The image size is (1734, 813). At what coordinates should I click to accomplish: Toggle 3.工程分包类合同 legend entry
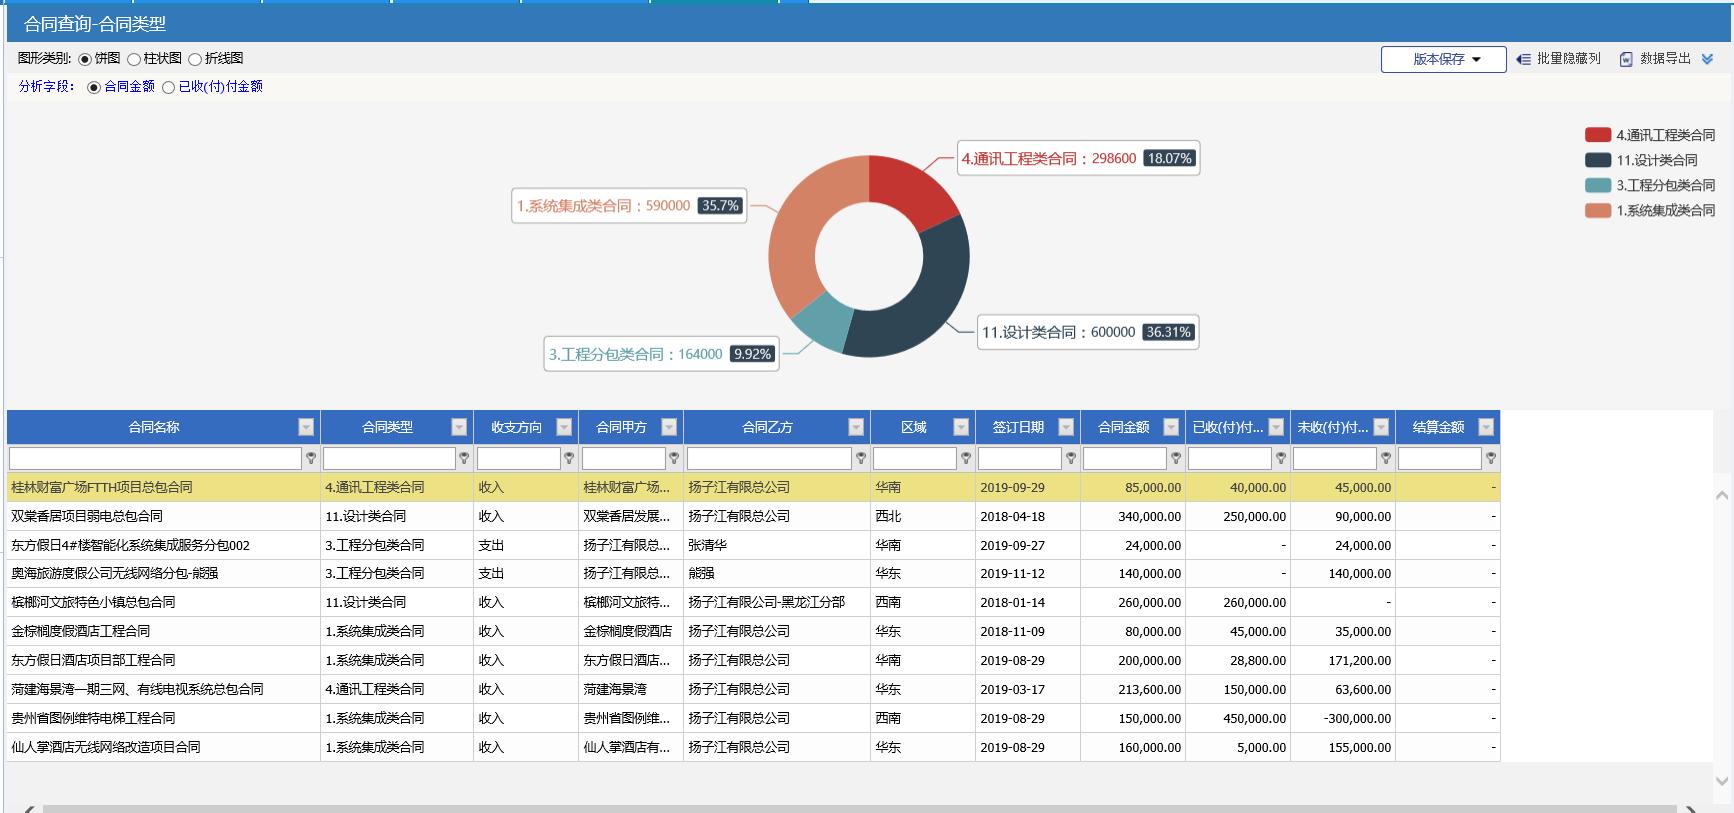tap(1649, 185)
